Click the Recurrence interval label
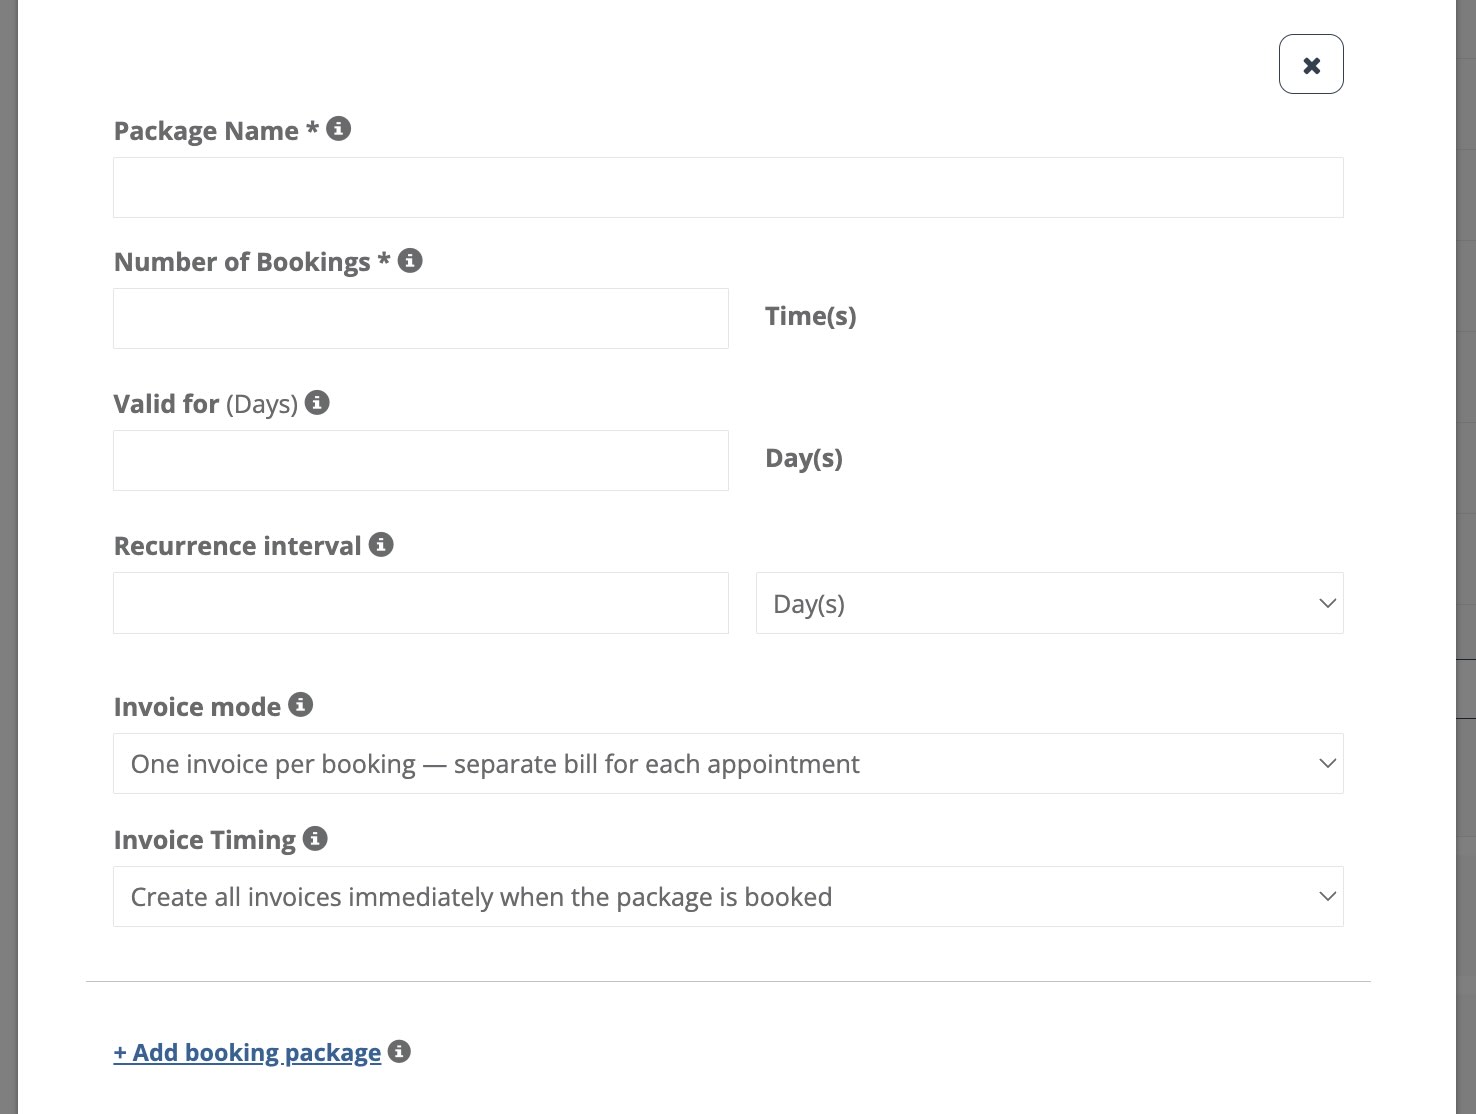This screenshot has height=1114, width=1476. click(x=237, y=546)
